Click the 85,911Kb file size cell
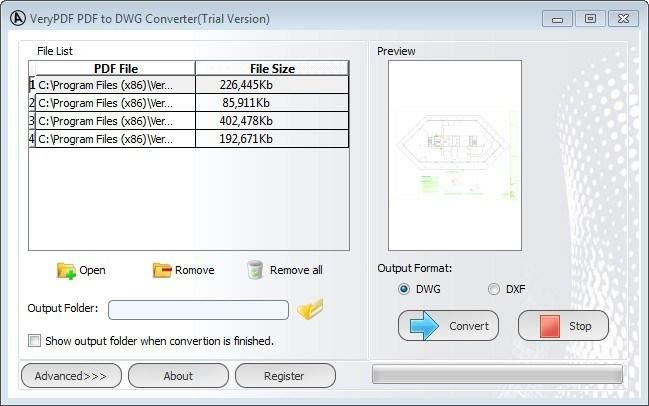Image resolution: width=649 pixels, height=406 pixels. (272, 103)
